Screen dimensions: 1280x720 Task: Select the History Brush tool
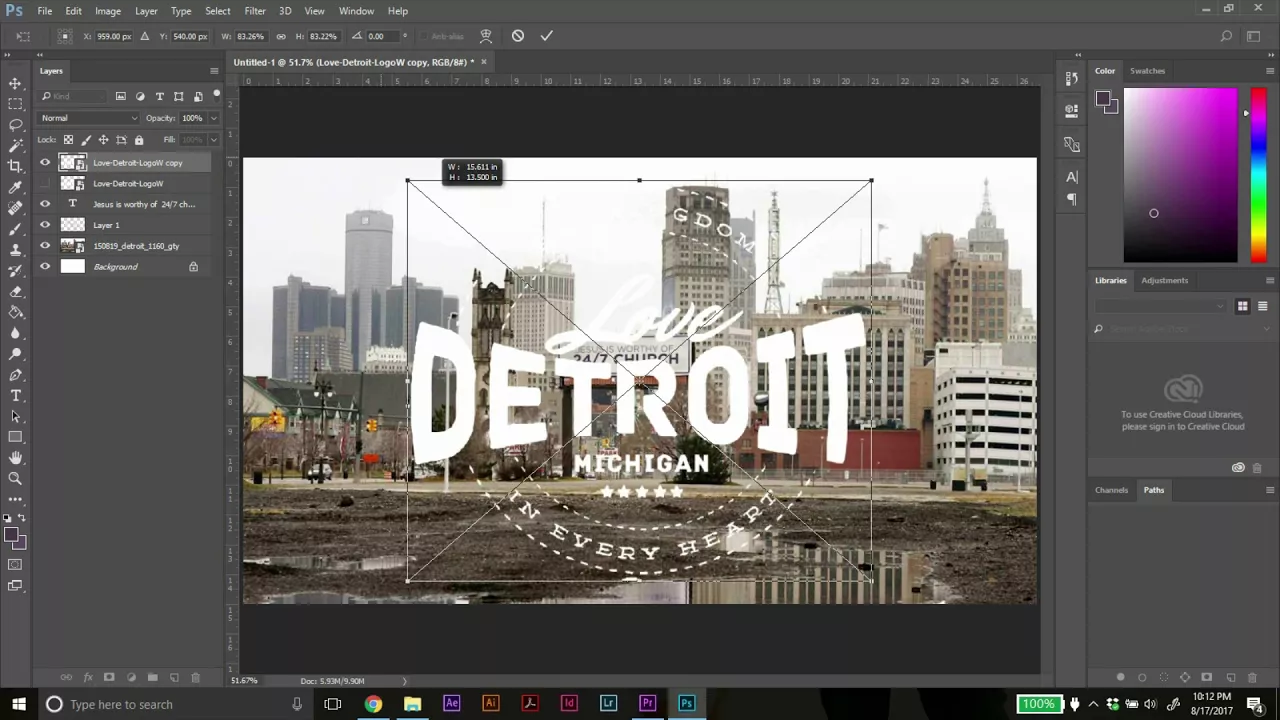[15, 271]
